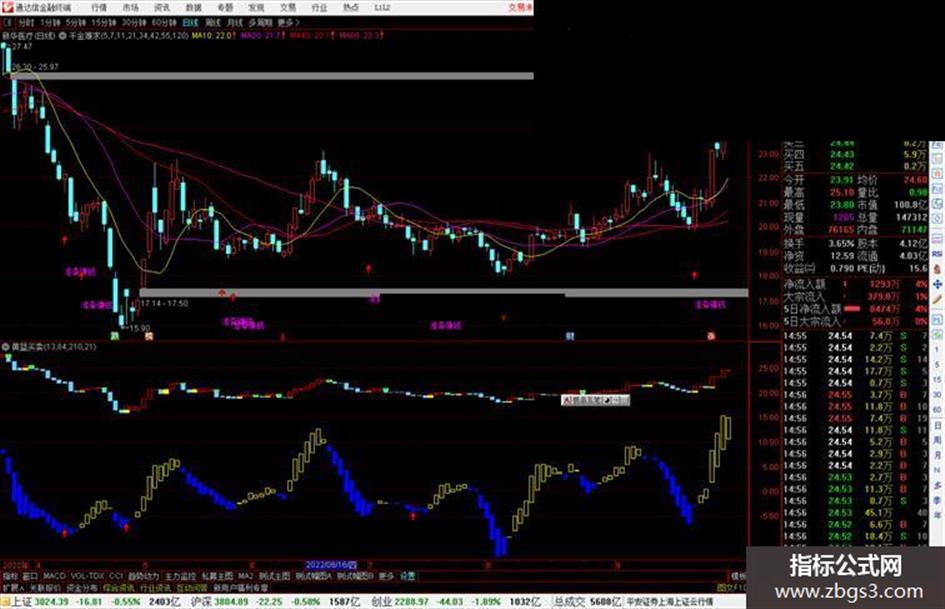Select the CCI indicator tab
Screen dimensions: 945x609
coord(116,576)
